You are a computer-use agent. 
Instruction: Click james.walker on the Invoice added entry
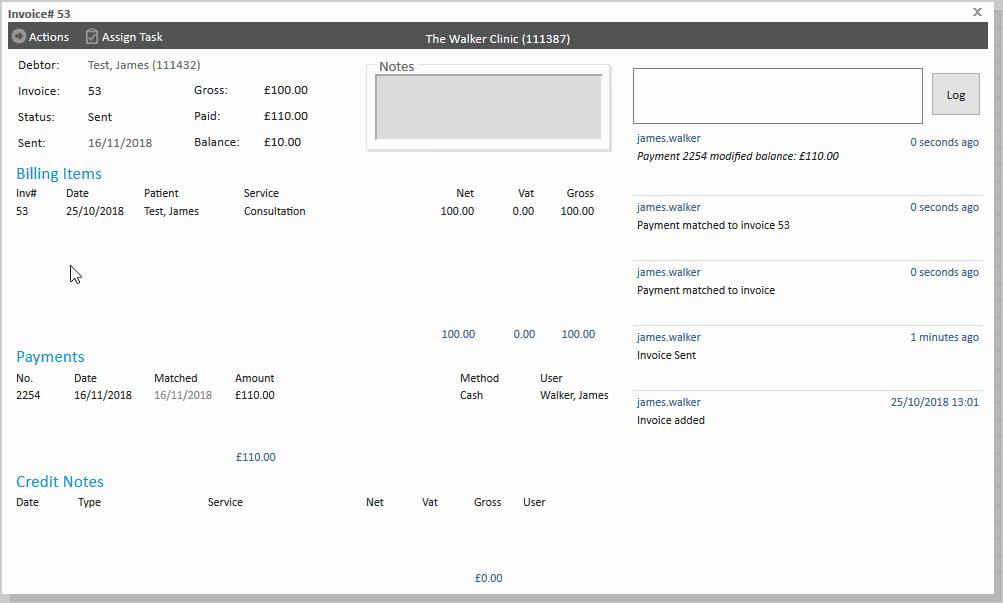pyautogui.click(x=669, y=402)
